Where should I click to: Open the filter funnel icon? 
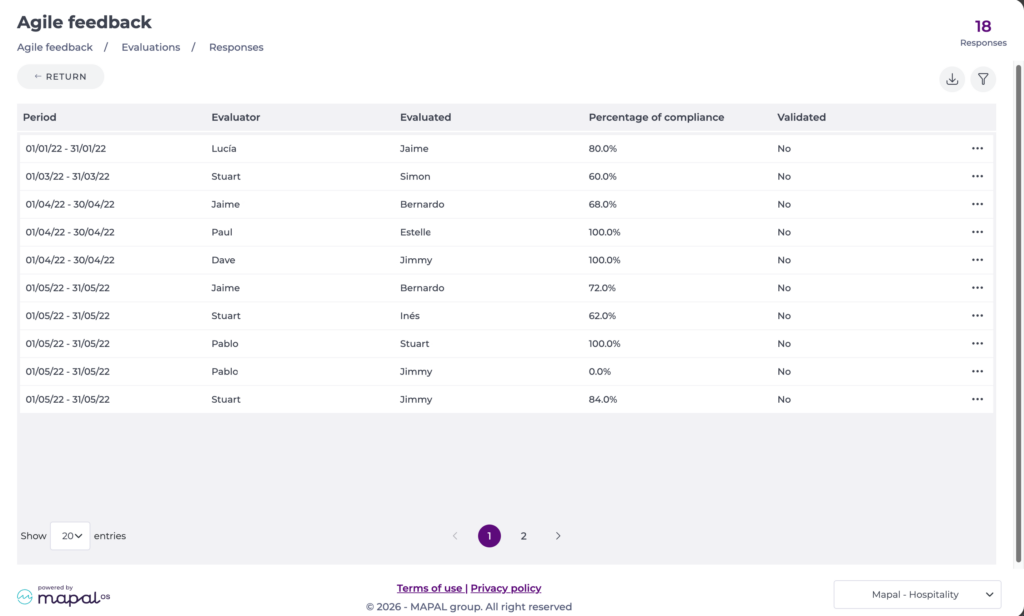click(983, 79)
